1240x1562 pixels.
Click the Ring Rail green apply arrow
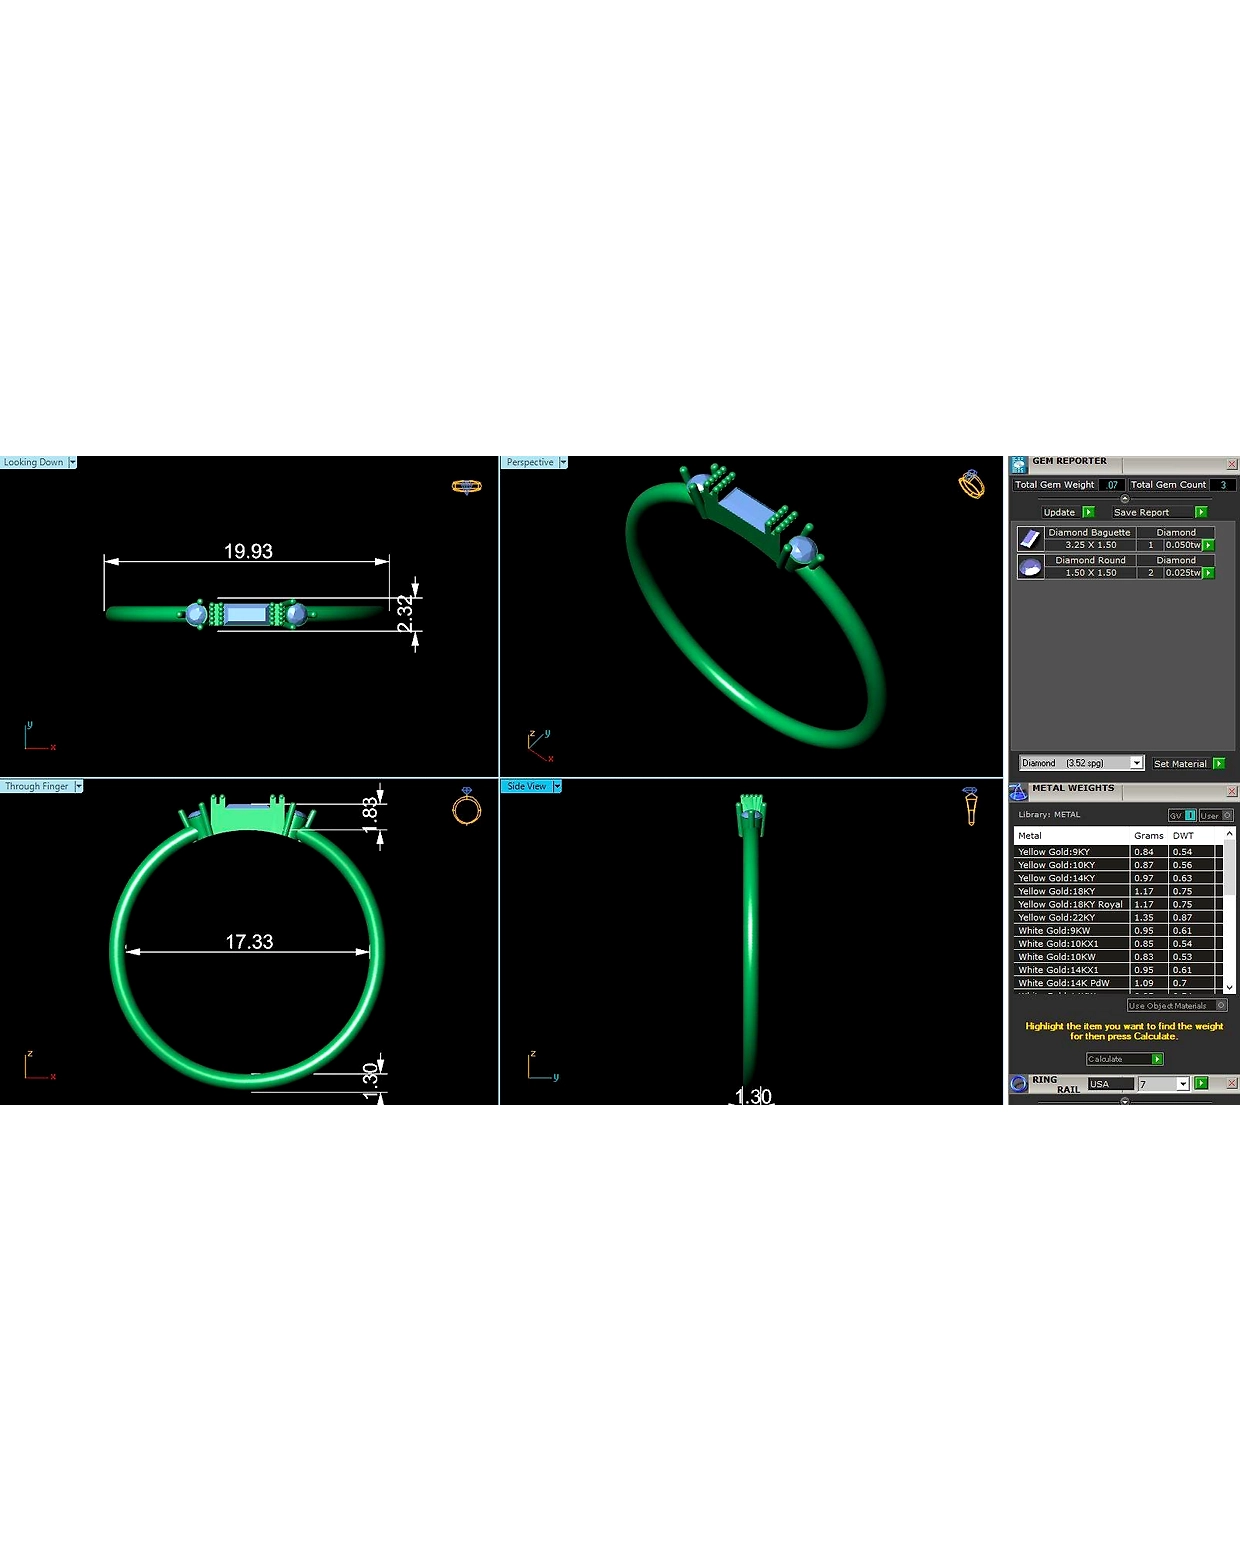pyautogui.click(x=1201, y=1083)
